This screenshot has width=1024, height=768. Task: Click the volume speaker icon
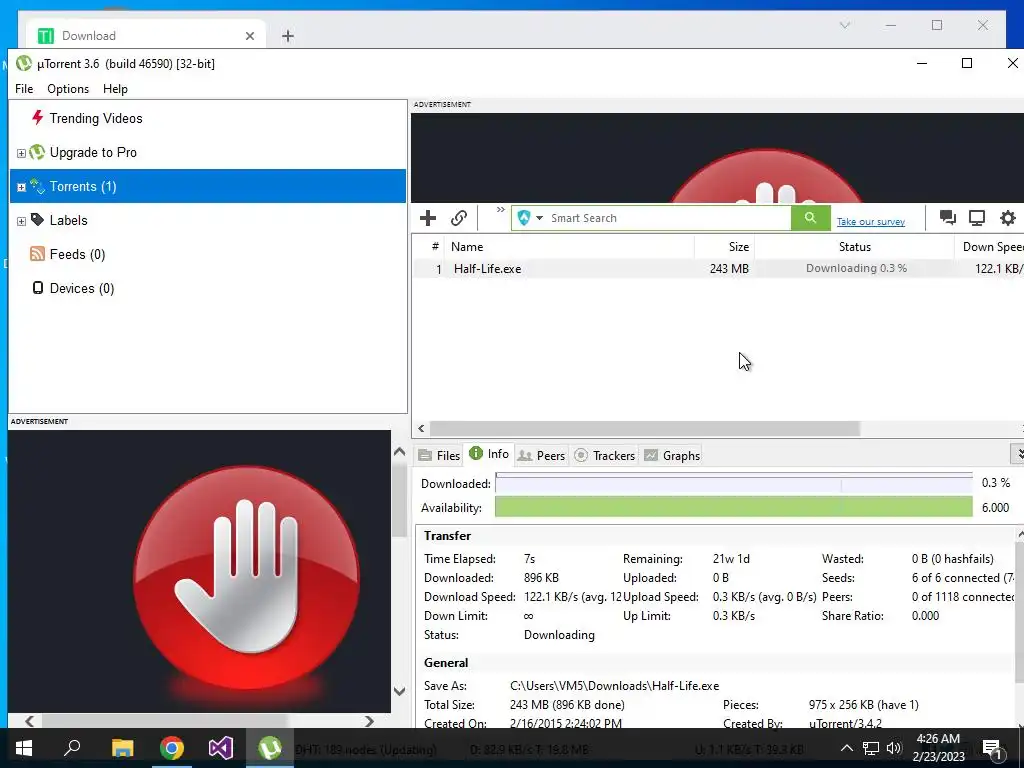coord(894,748)
